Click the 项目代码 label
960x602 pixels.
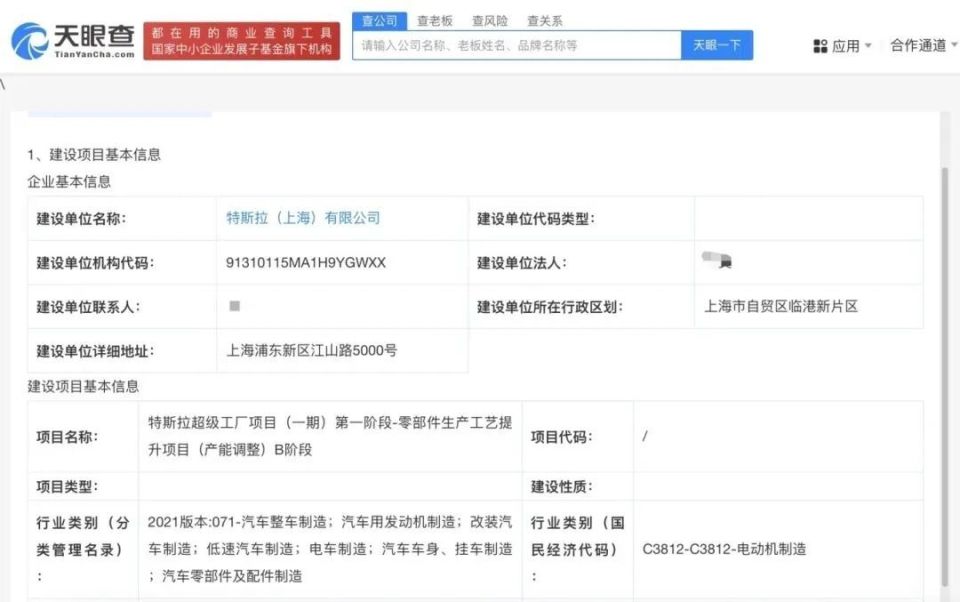pyautogui.click(x=561, y=437)
